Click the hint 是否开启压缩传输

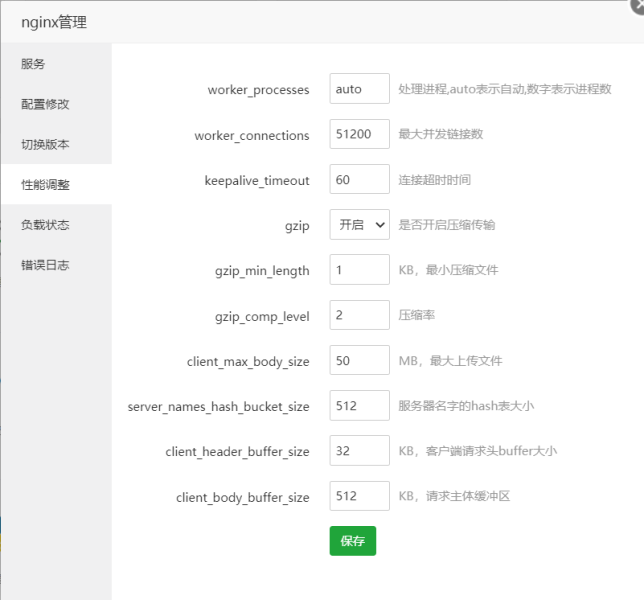coord(447,225)
